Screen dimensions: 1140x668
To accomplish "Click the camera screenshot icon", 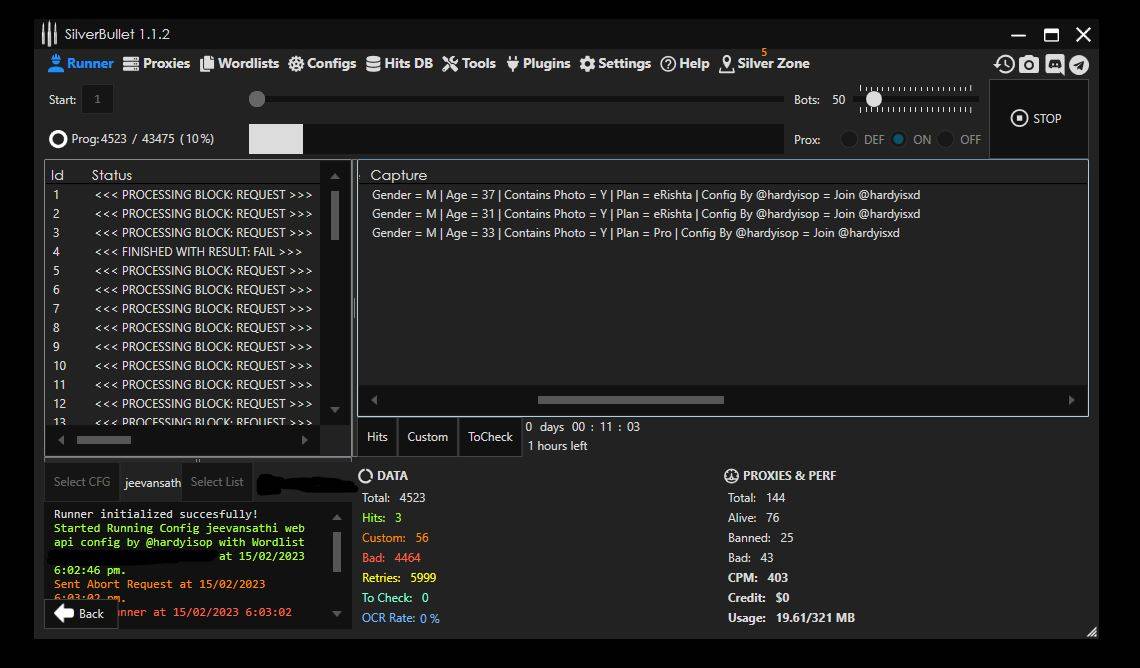I will [x=1029, y=64].
